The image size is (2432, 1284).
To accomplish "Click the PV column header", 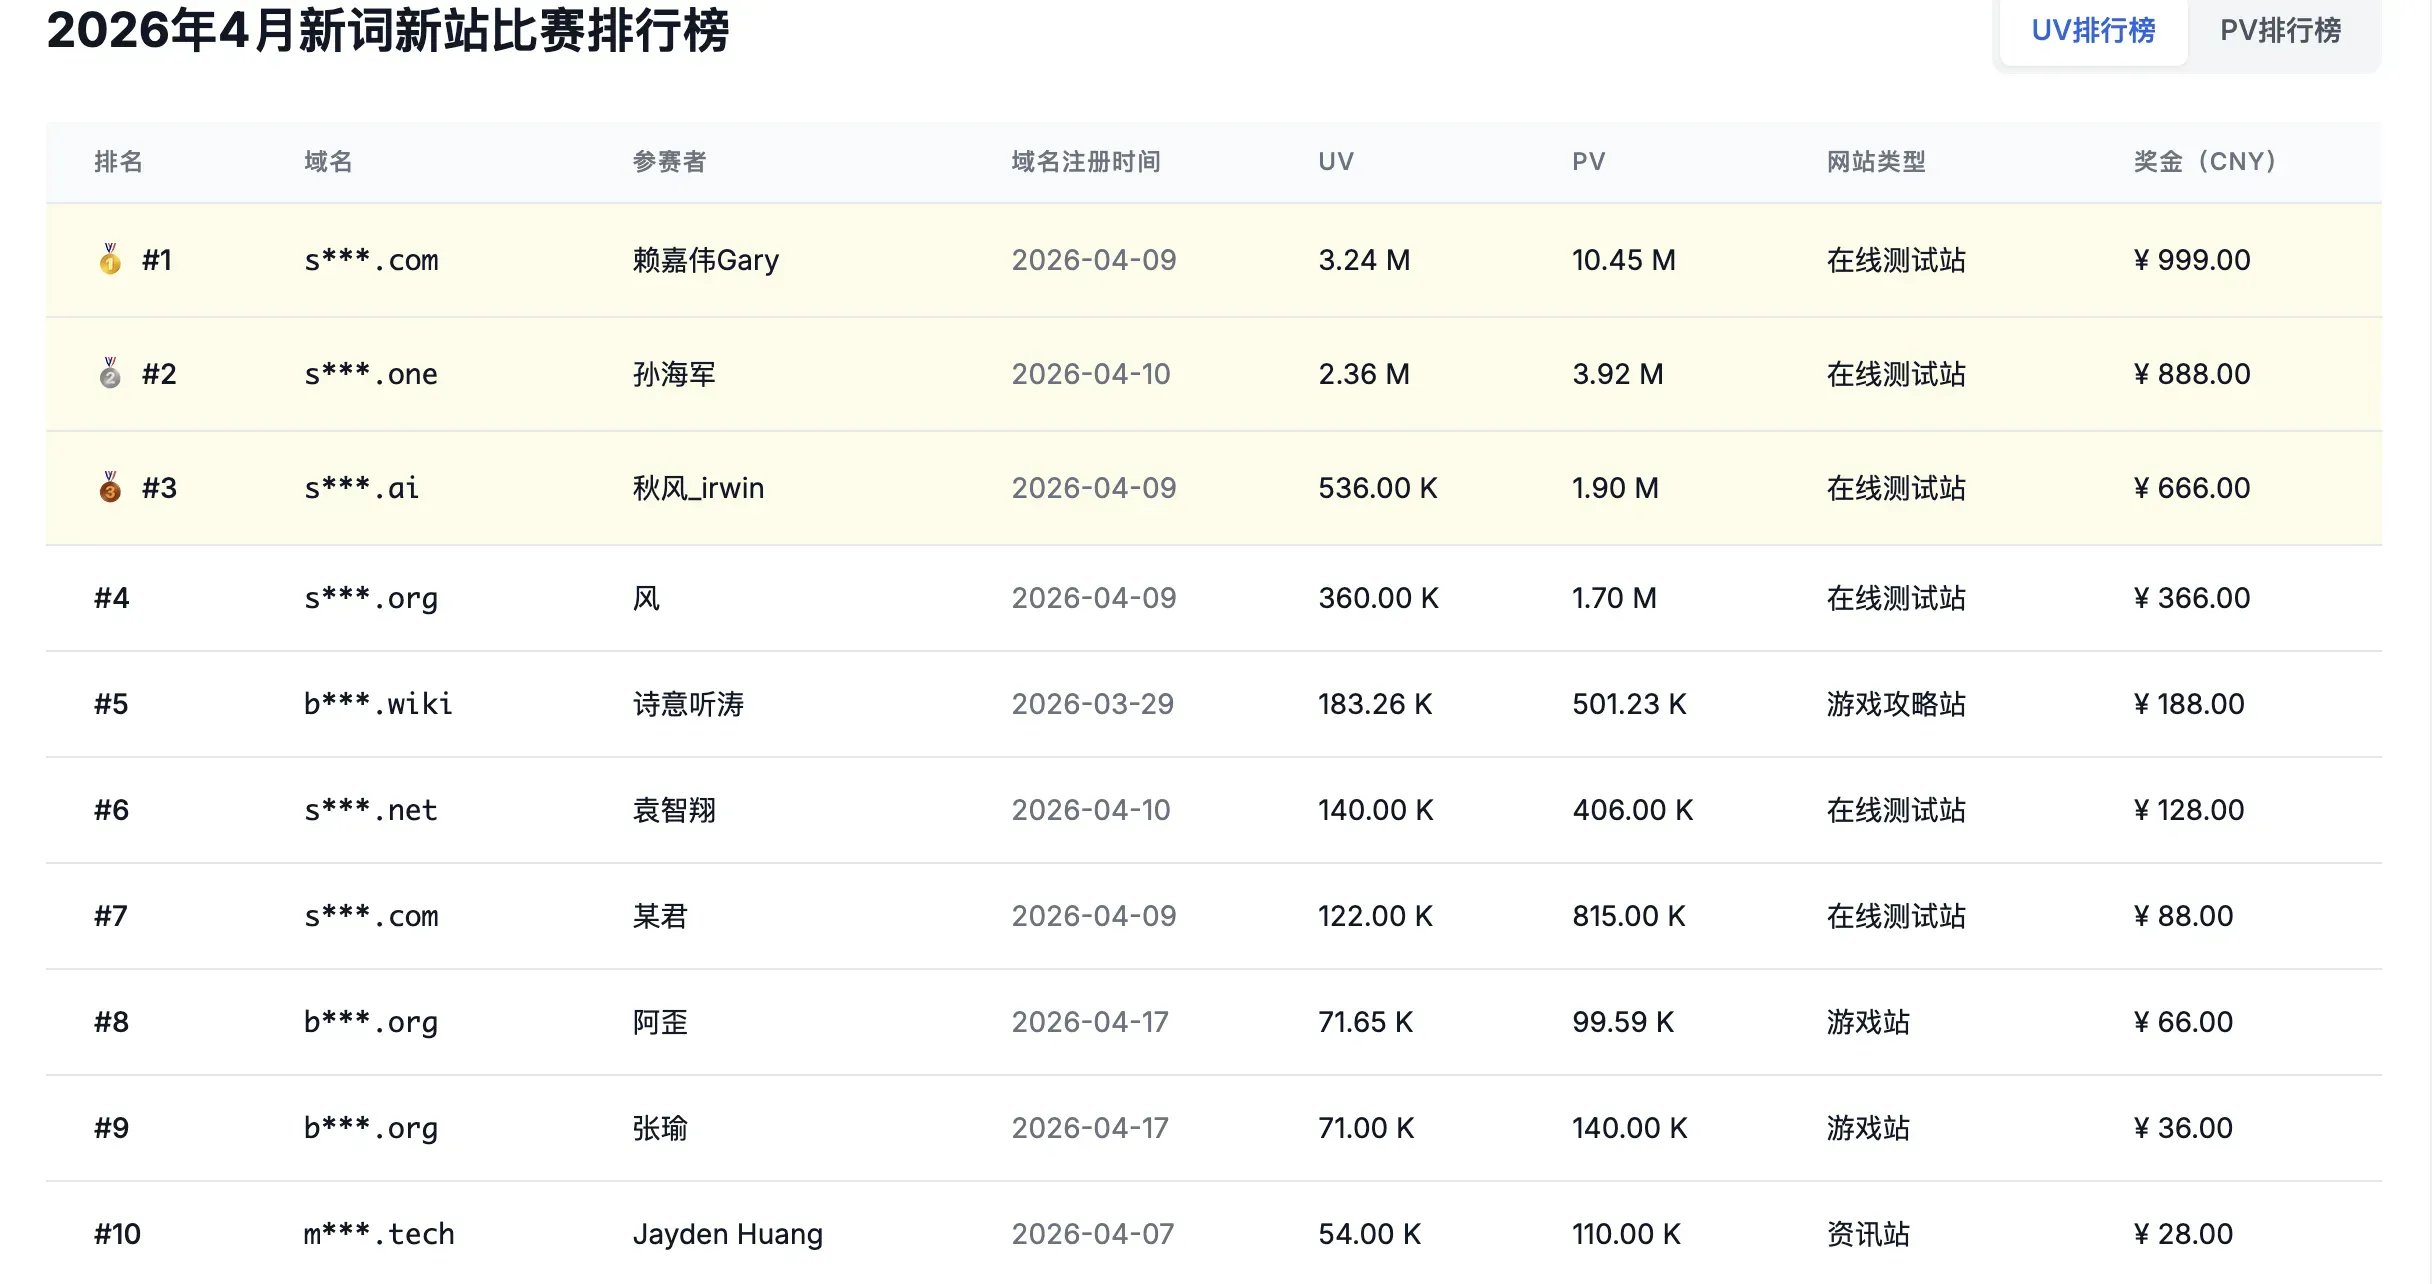I will click(1588, 161).
